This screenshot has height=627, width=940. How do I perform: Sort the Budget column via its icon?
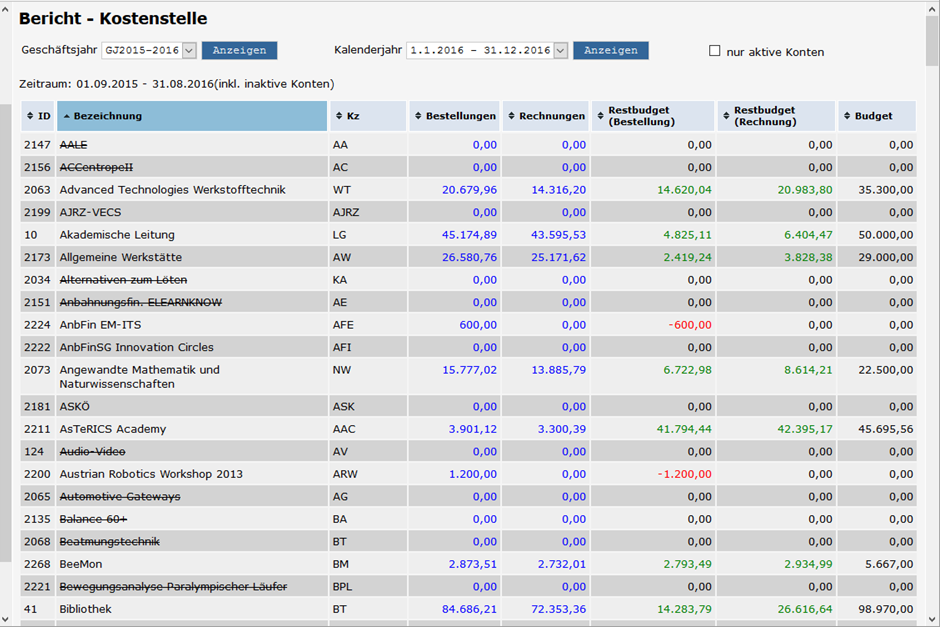coord(846,116)
